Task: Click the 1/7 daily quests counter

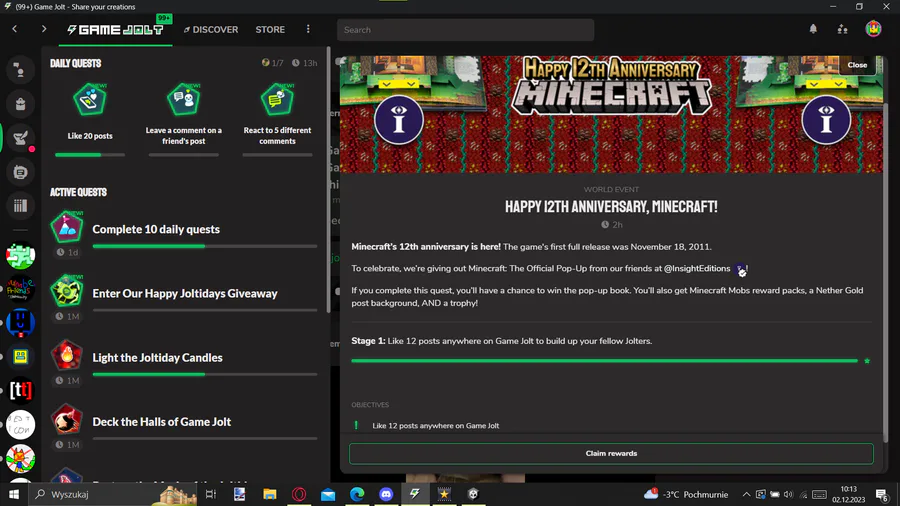Action: (x=273, y=63)
